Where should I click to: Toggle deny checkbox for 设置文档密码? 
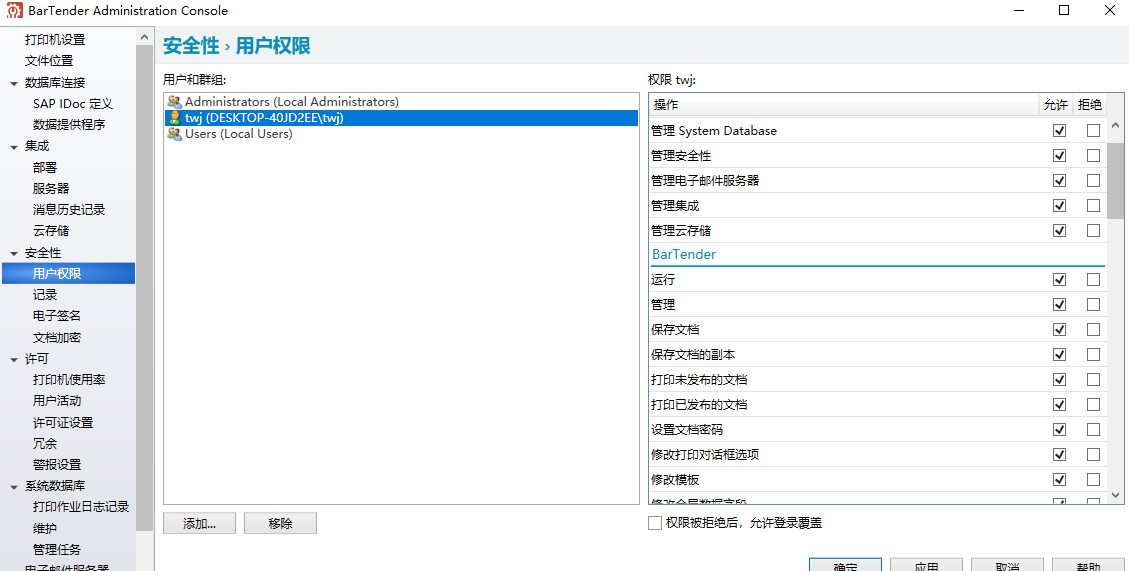click(1094, 430)
